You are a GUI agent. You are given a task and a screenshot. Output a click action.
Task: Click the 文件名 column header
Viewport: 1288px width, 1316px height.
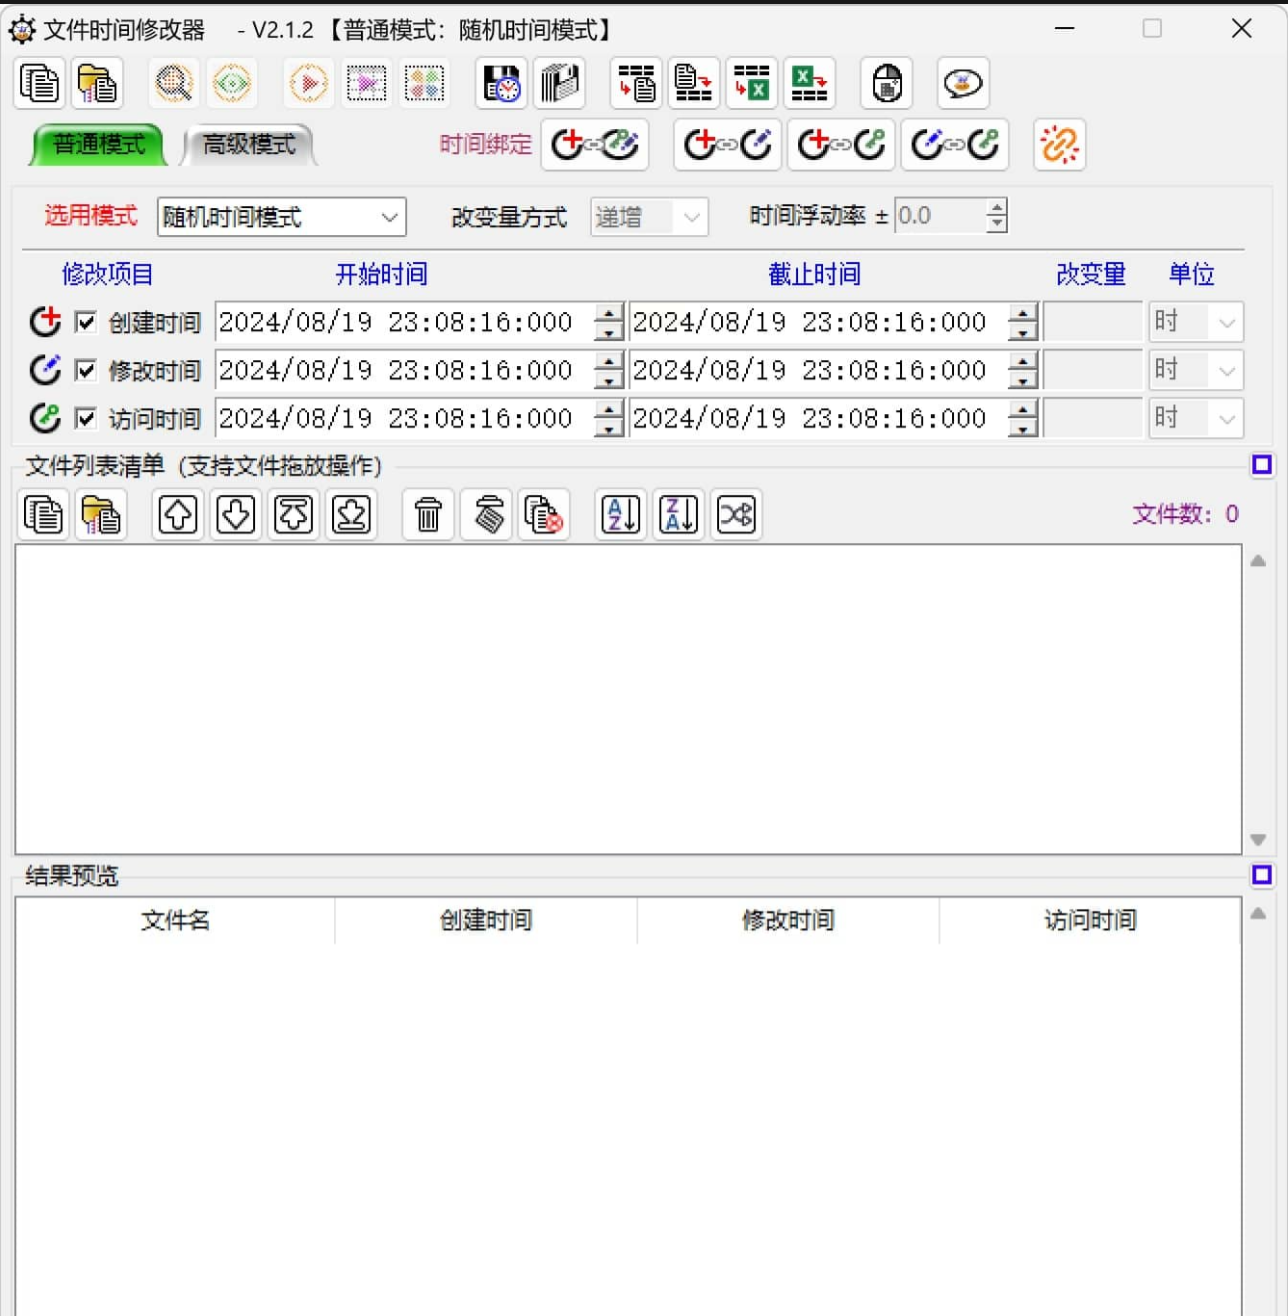coord(175,920)
